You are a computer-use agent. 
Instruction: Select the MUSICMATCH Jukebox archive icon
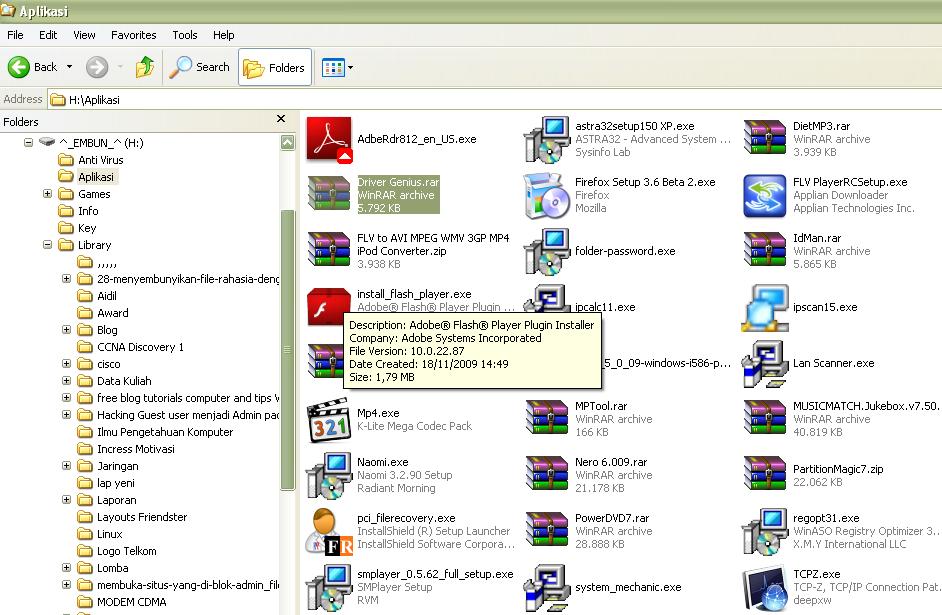764,419
